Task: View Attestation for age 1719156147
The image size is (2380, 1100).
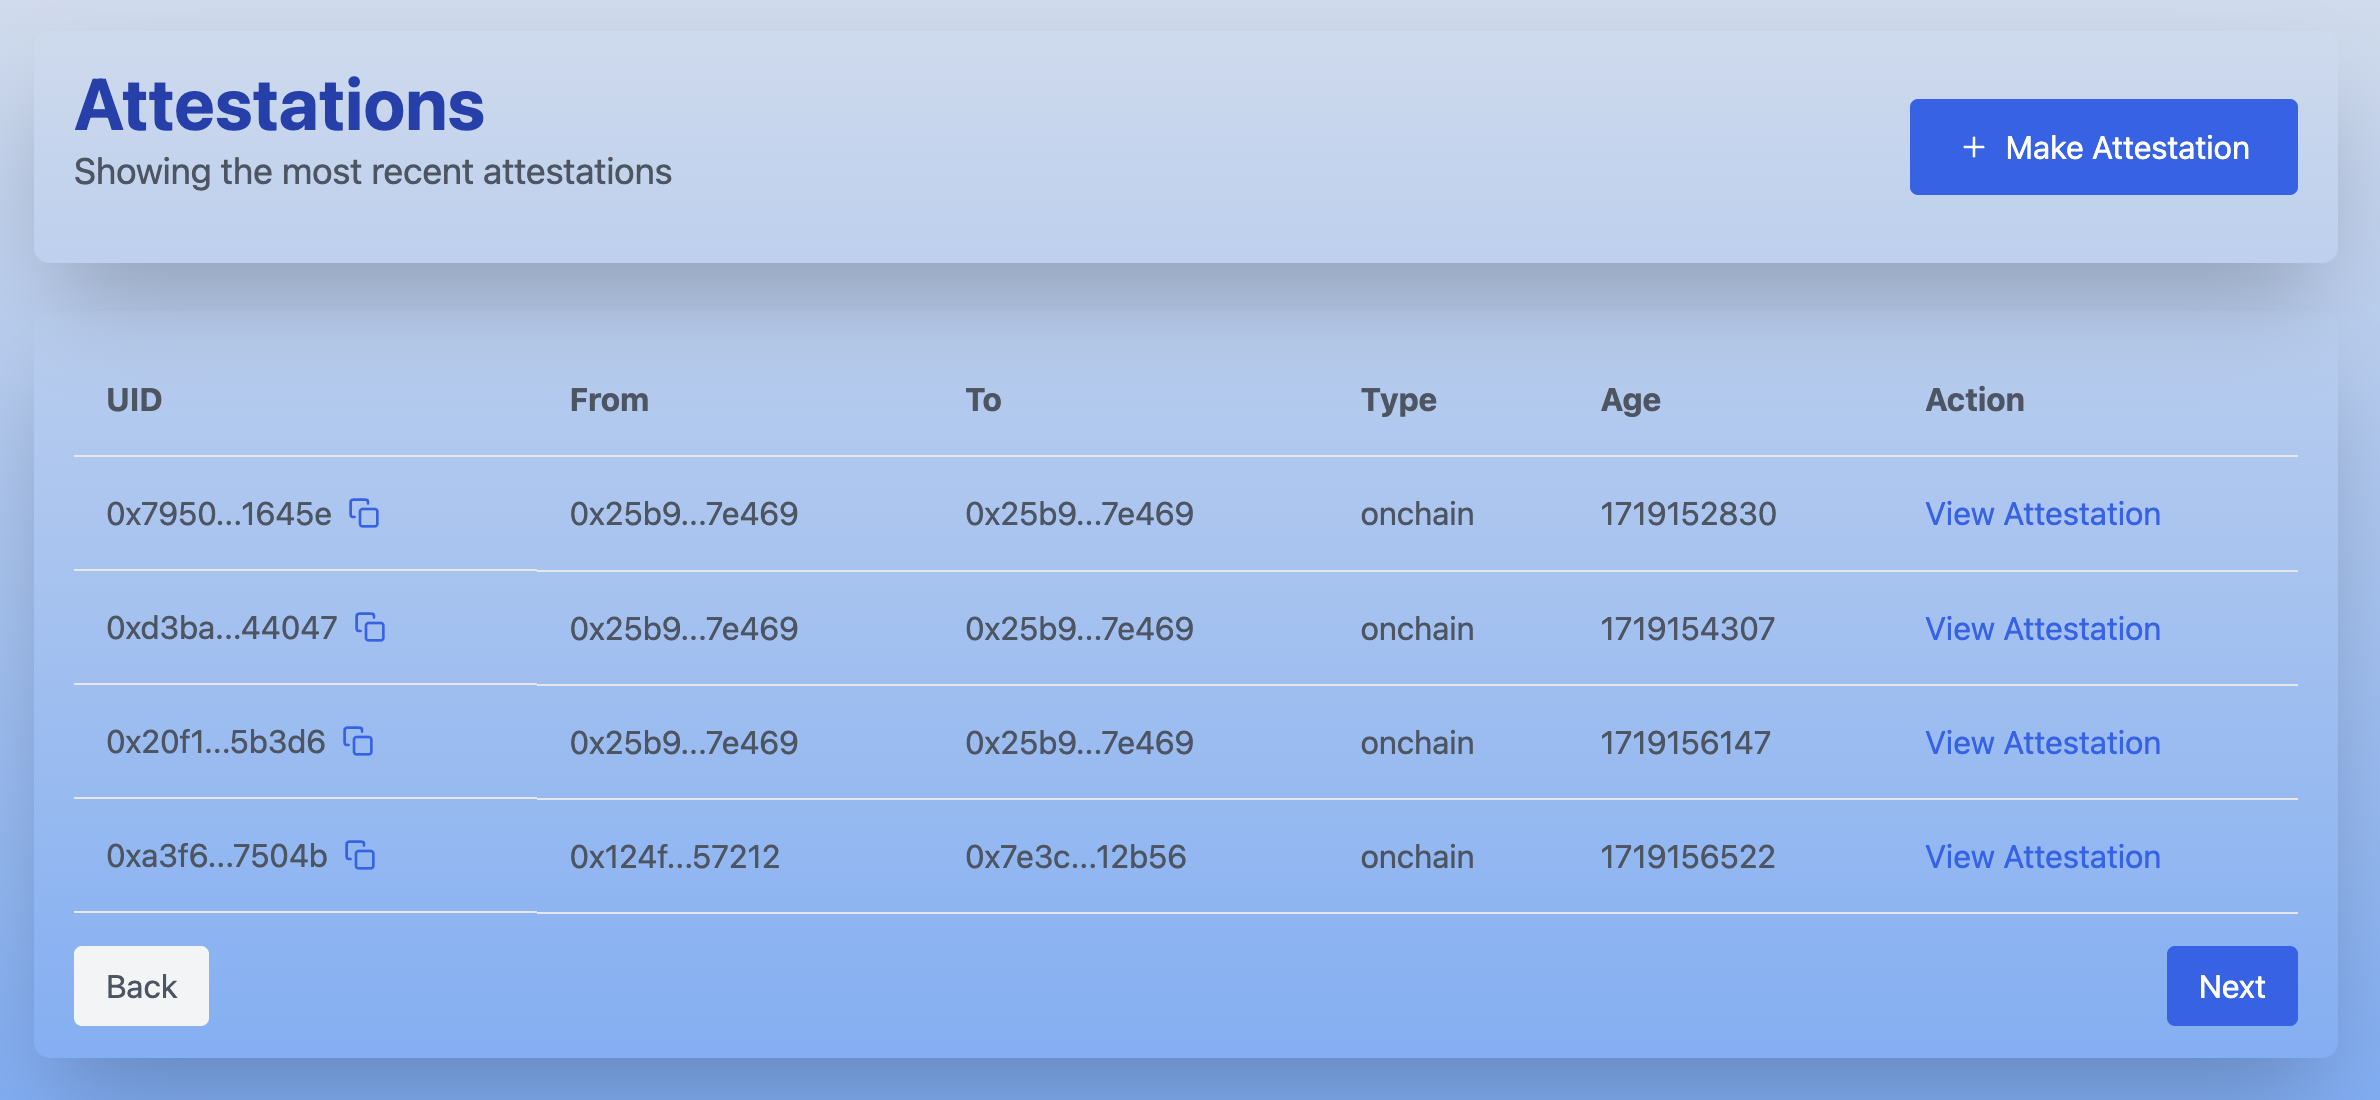Action: coord(2042,743)
